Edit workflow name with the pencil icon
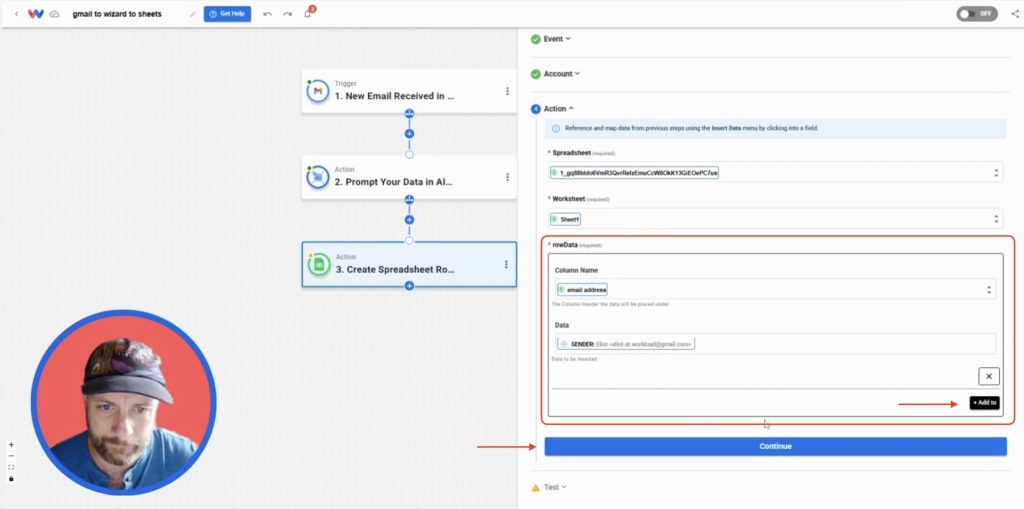Screen dimensions: 1024x509 coord(193,14)
